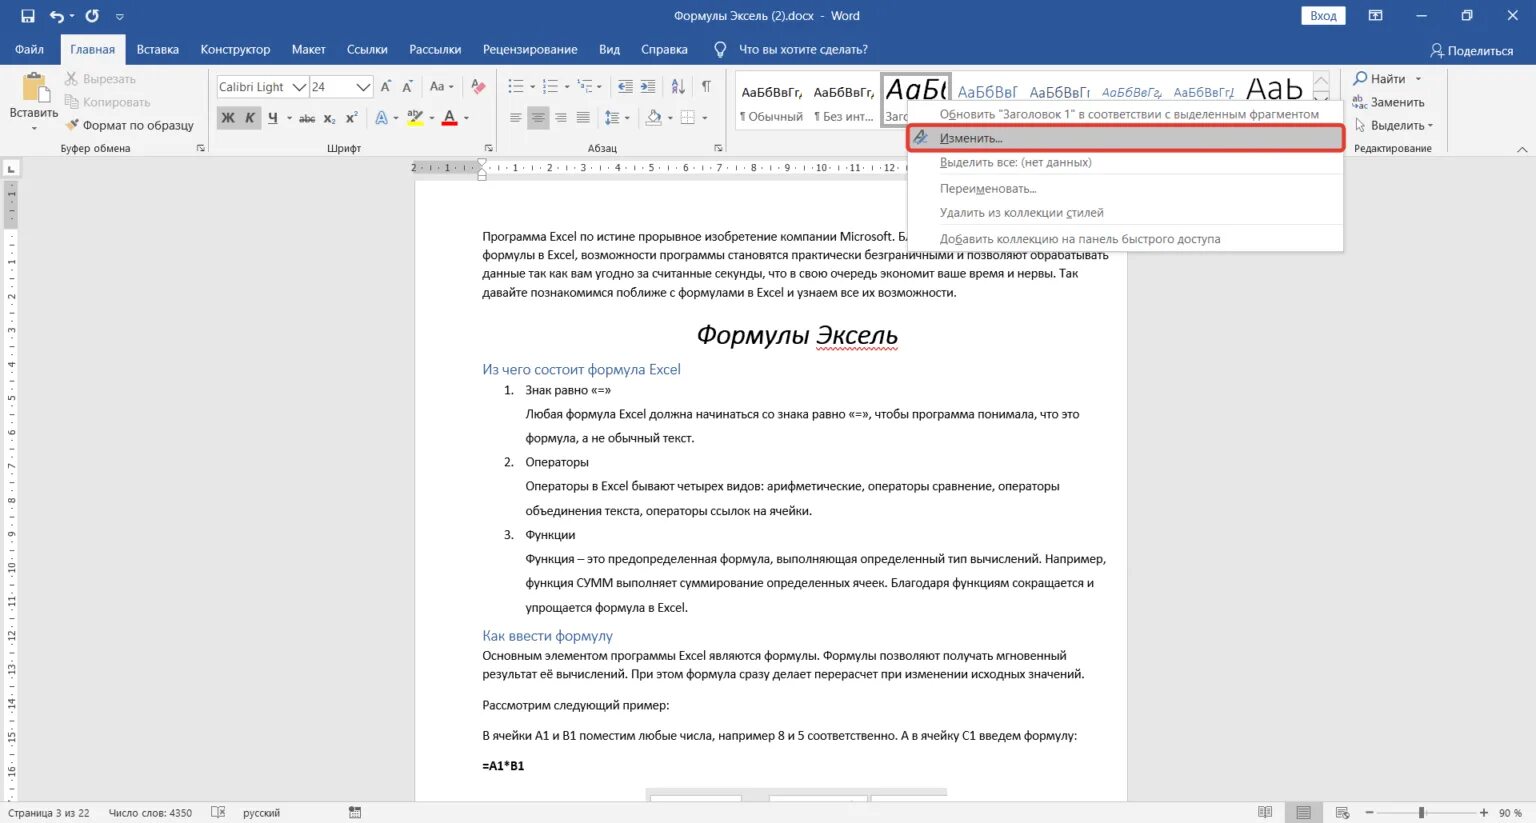
Task: Expand the Select (Выделить) dropdown
Action: click(x=1394, y=126)
